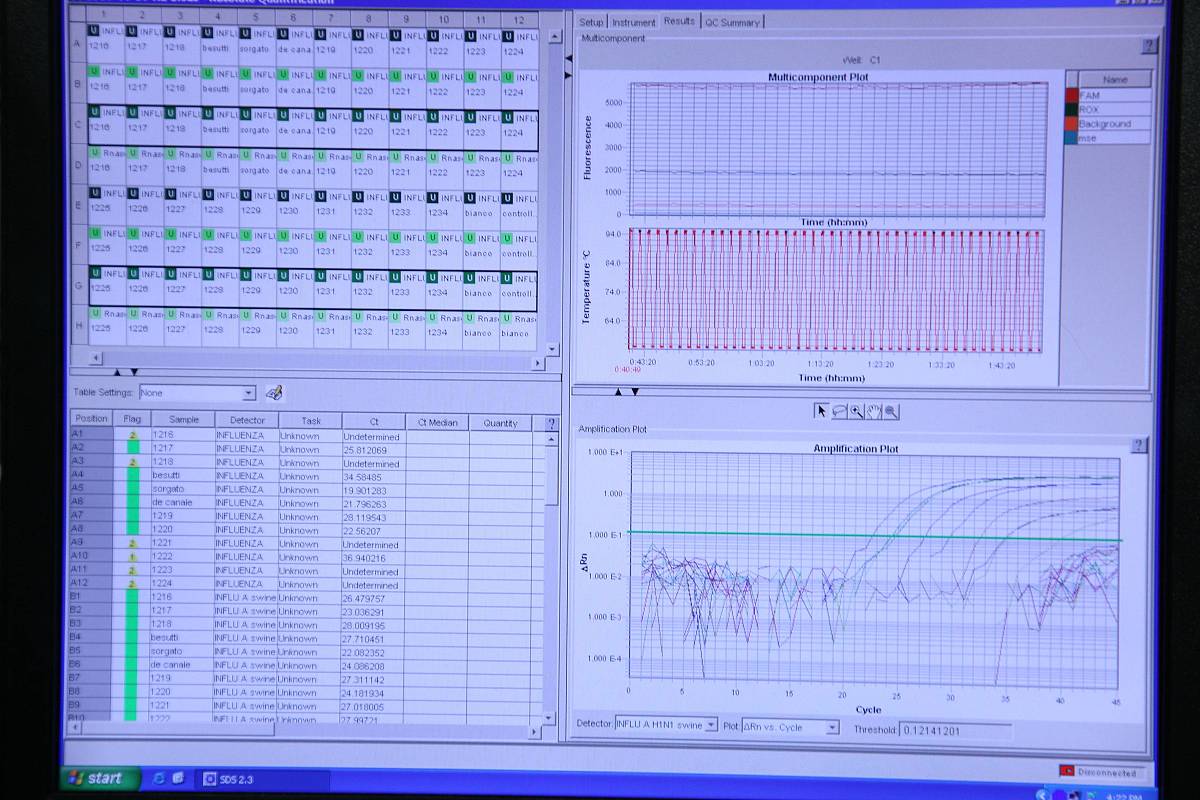Activate the zoom-in magnifier tool
The width and height of the screenshot is (1200, 800).
(x=857, y=411)
